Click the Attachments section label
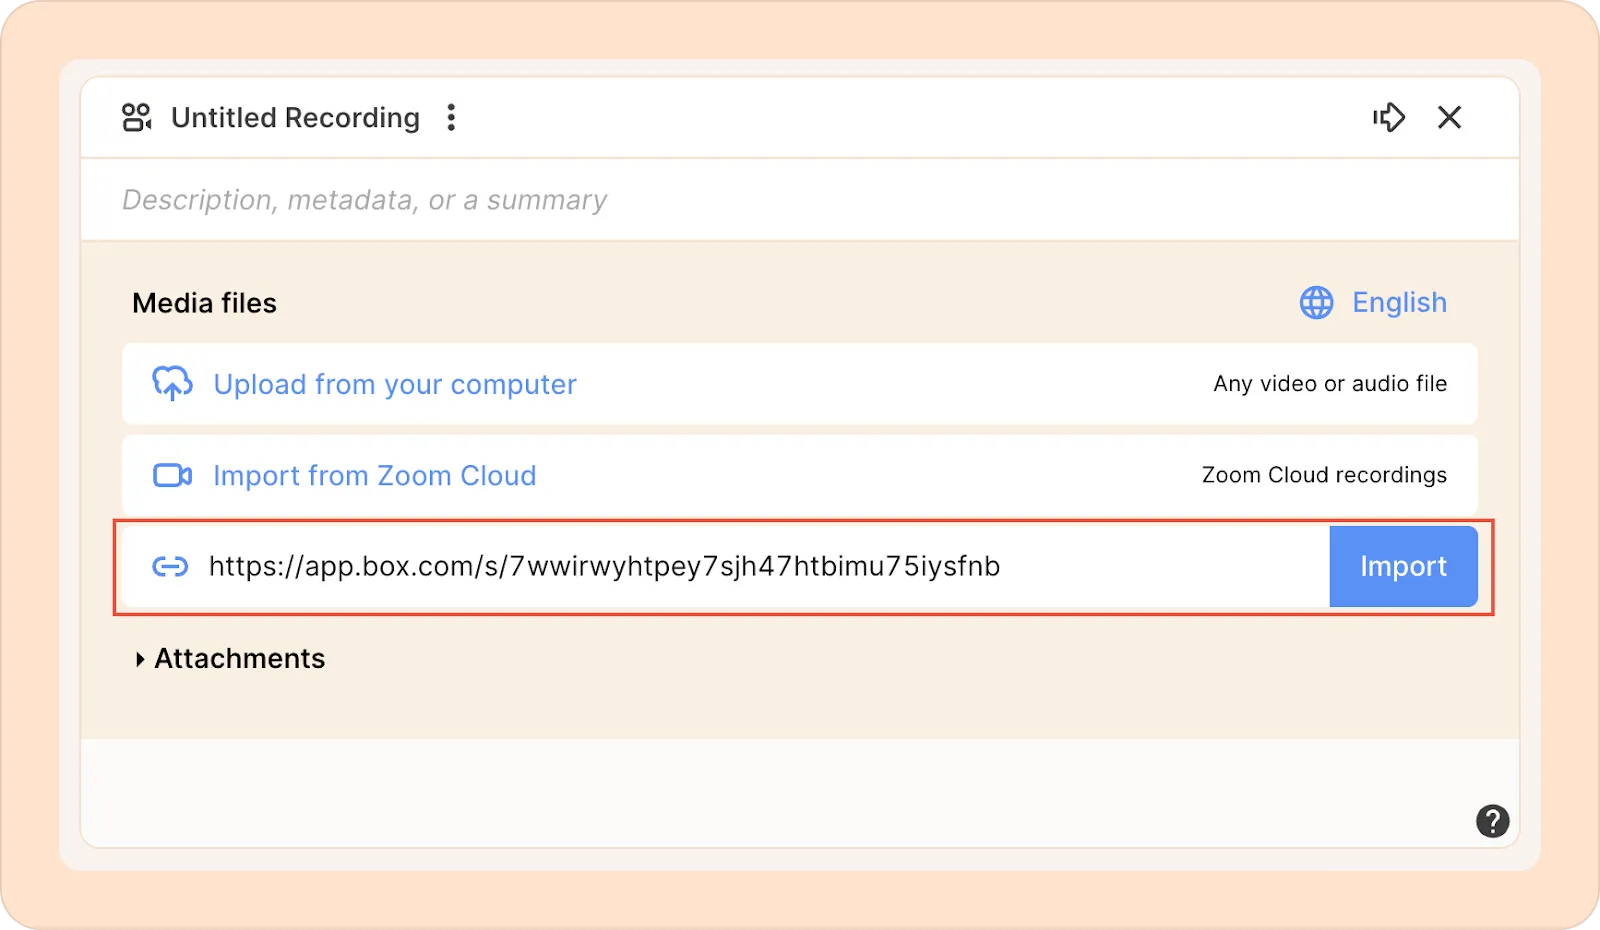The height and width of the screenshot is (930, 1600). click(240, 659)
